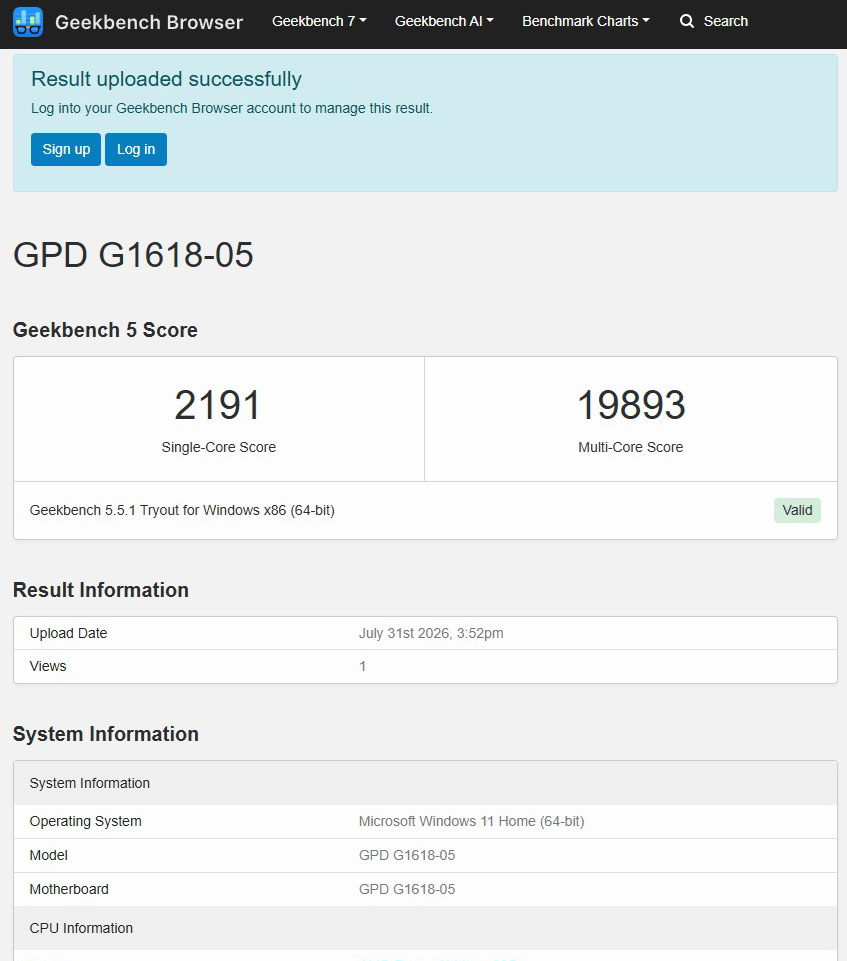Click the Valid badge
Screen dimensions: 847x961
coord(797,510)
